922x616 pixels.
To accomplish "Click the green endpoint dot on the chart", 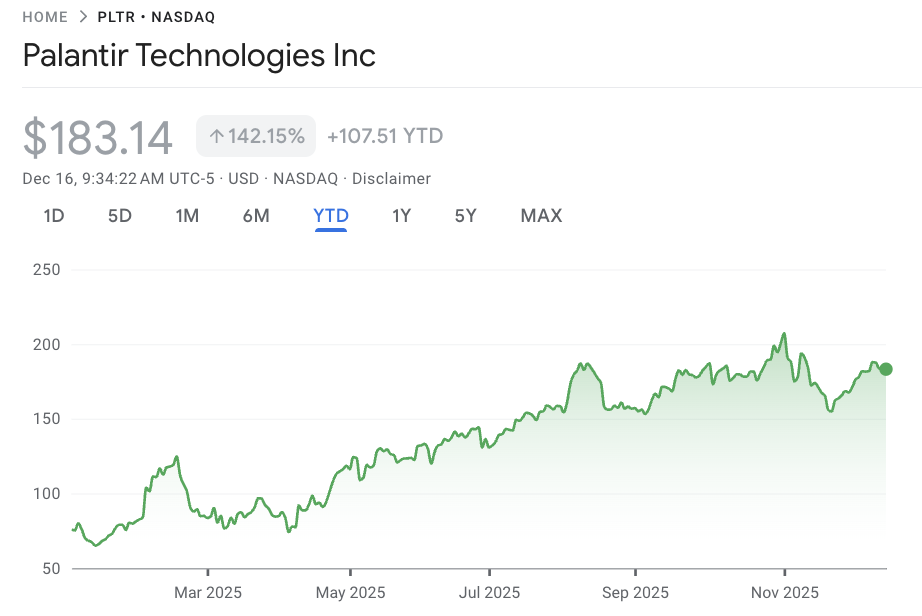I will tap(885, 369).
